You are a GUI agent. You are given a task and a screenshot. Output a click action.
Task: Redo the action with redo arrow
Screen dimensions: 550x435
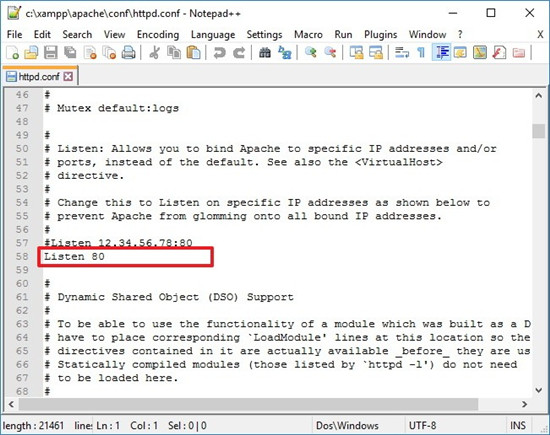point(239,53)
